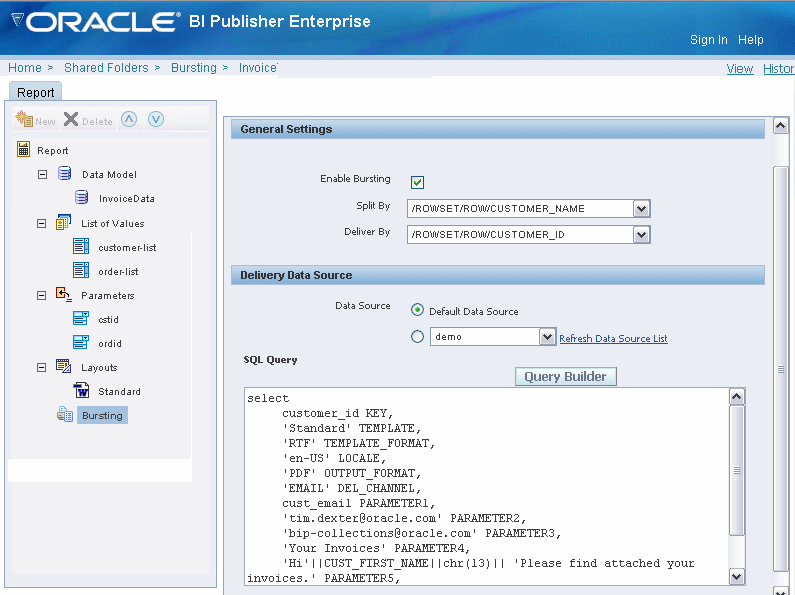The image size is (795, 595).
Task: Click the View link
Action: (x=739, y=68)
